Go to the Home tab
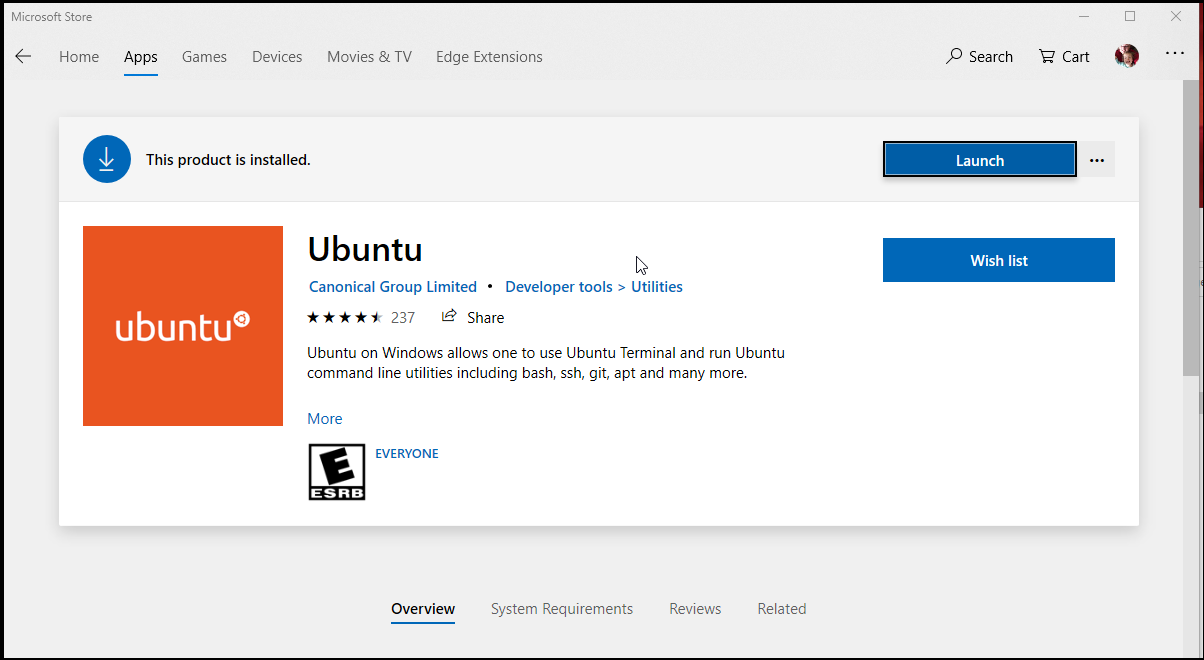The width and height of the screenshot is (1204, 660). click(79, 57)
